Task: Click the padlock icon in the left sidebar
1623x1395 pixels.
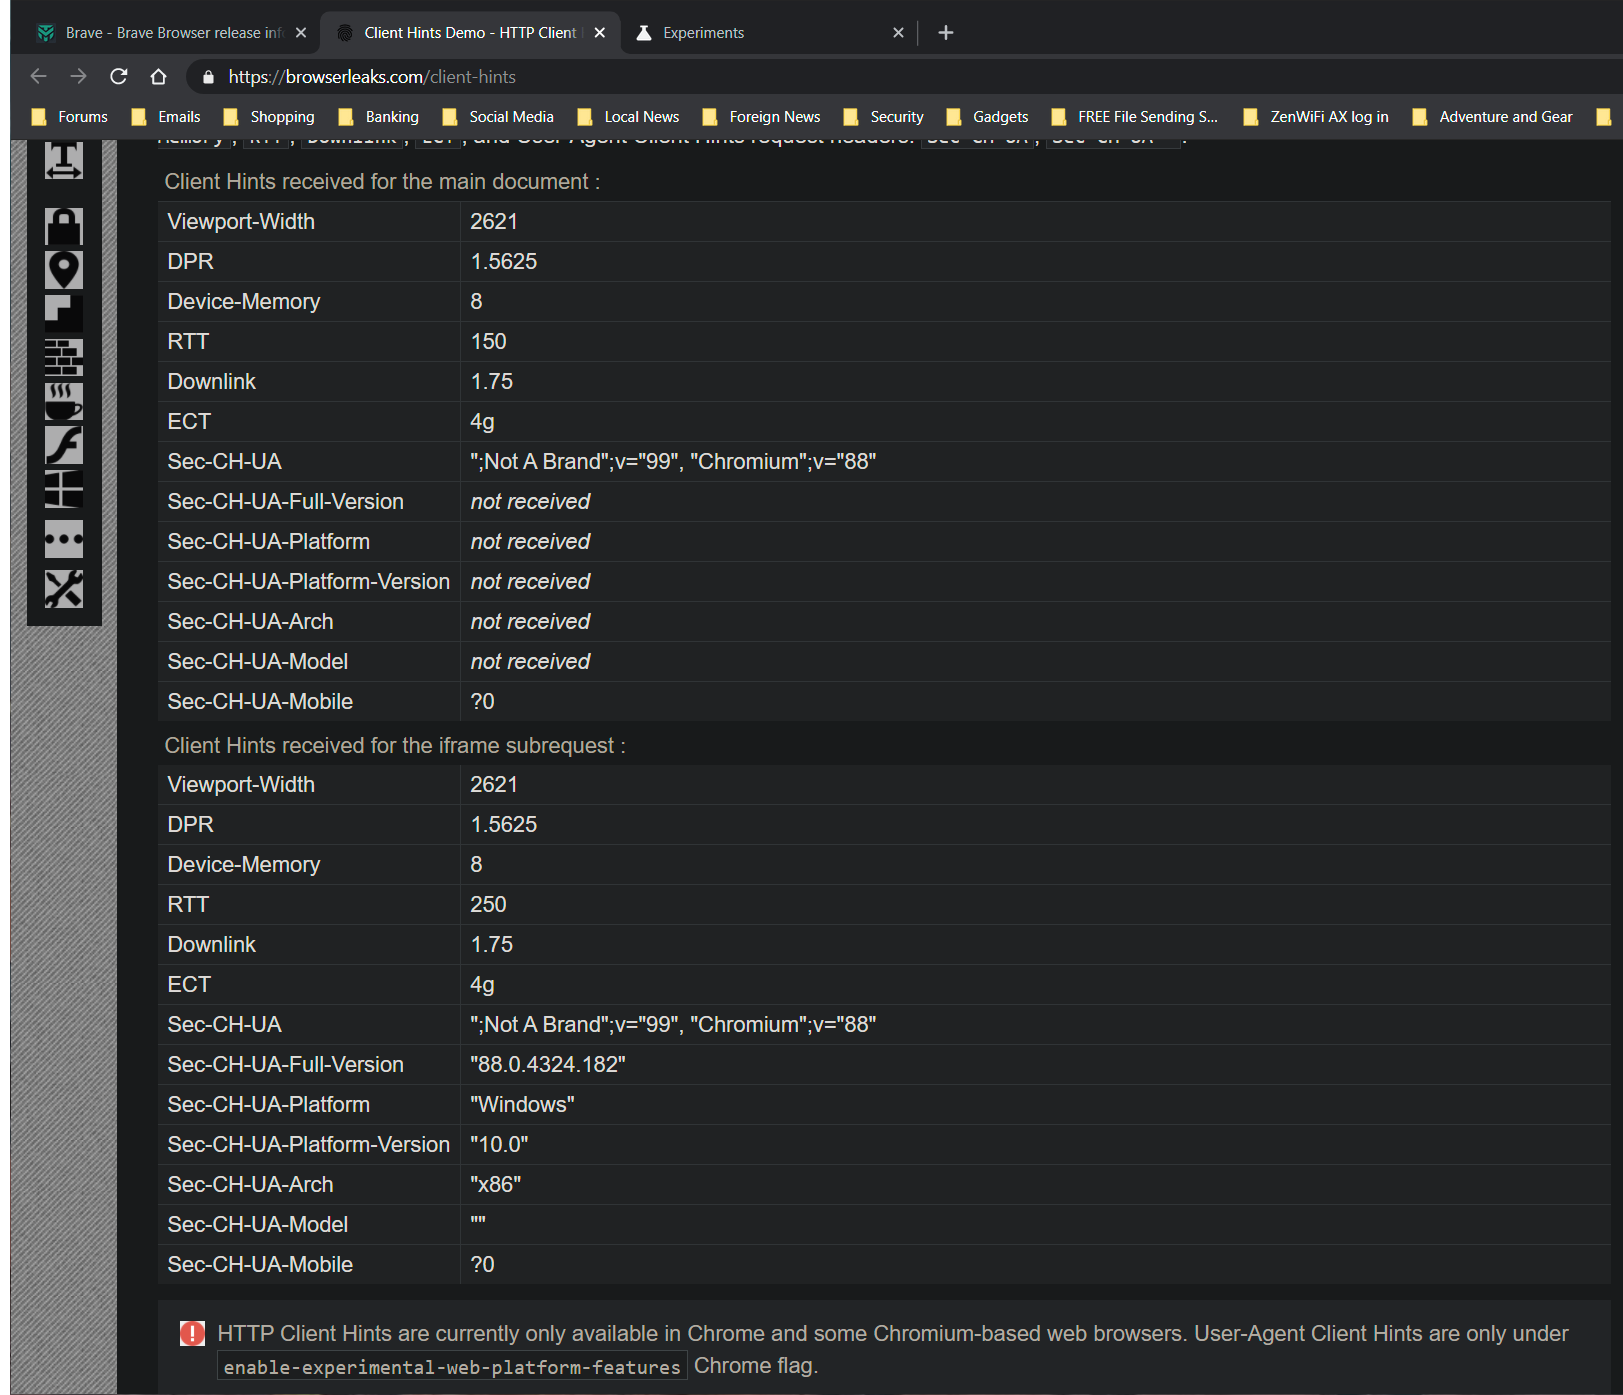Action: point(63,227)
